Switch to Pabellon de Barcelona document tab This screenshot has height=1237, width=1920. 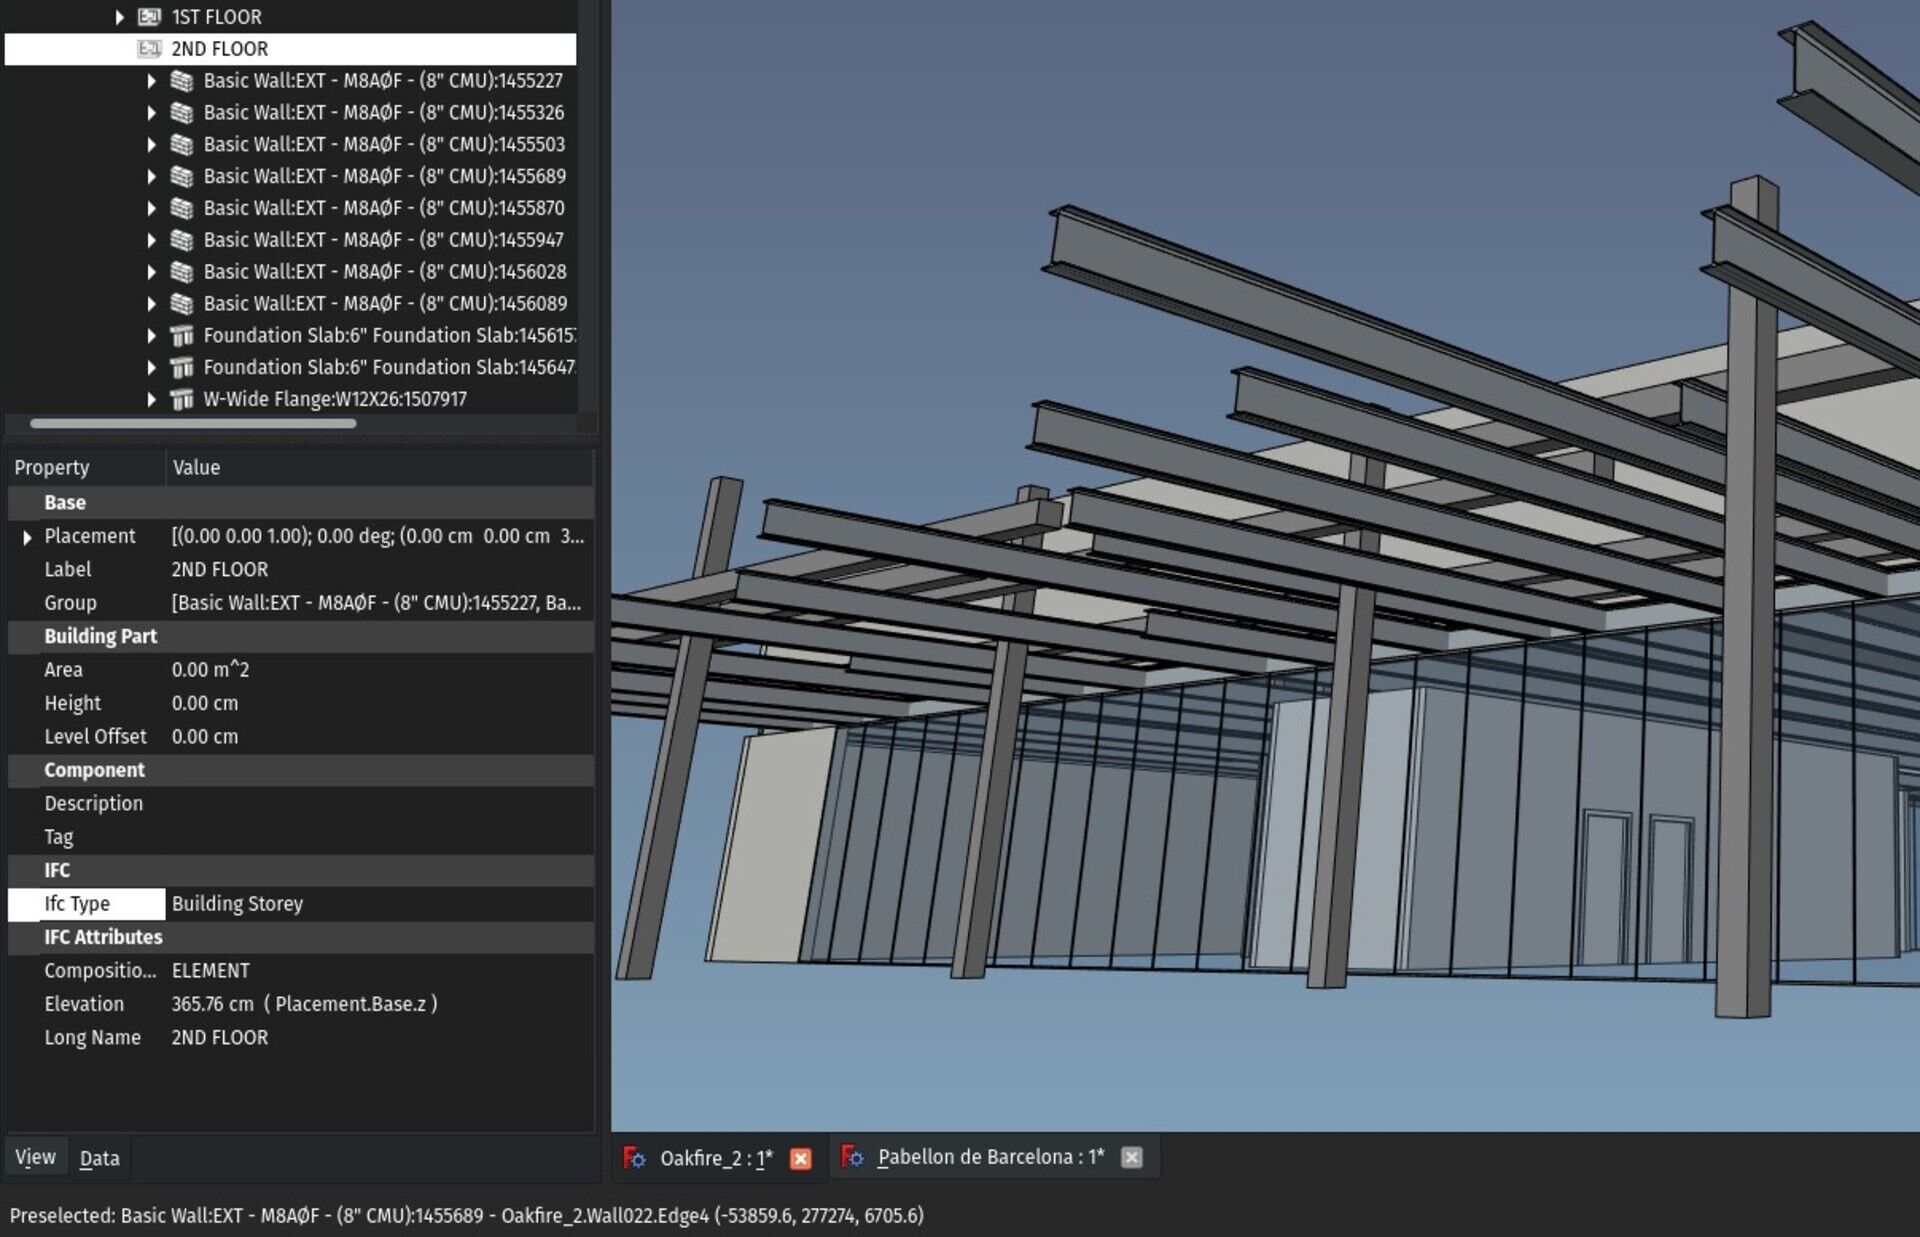(x=991, y=1158)
